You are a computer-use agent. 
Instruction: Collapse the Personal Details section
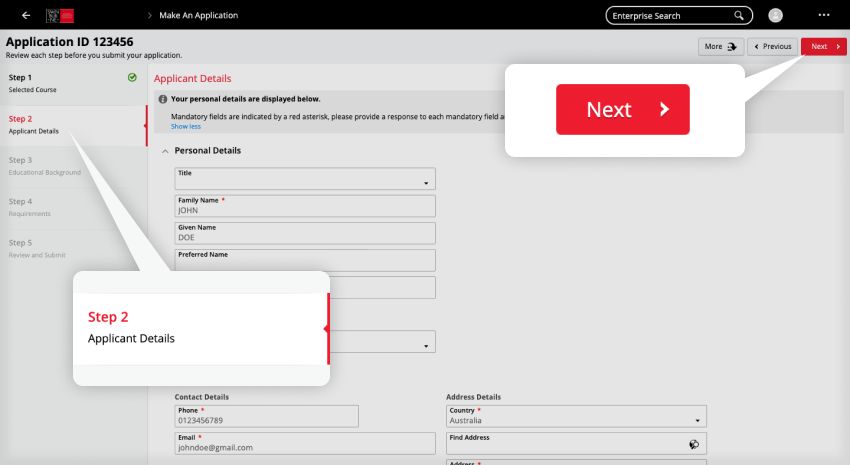(x=164, y=151)
